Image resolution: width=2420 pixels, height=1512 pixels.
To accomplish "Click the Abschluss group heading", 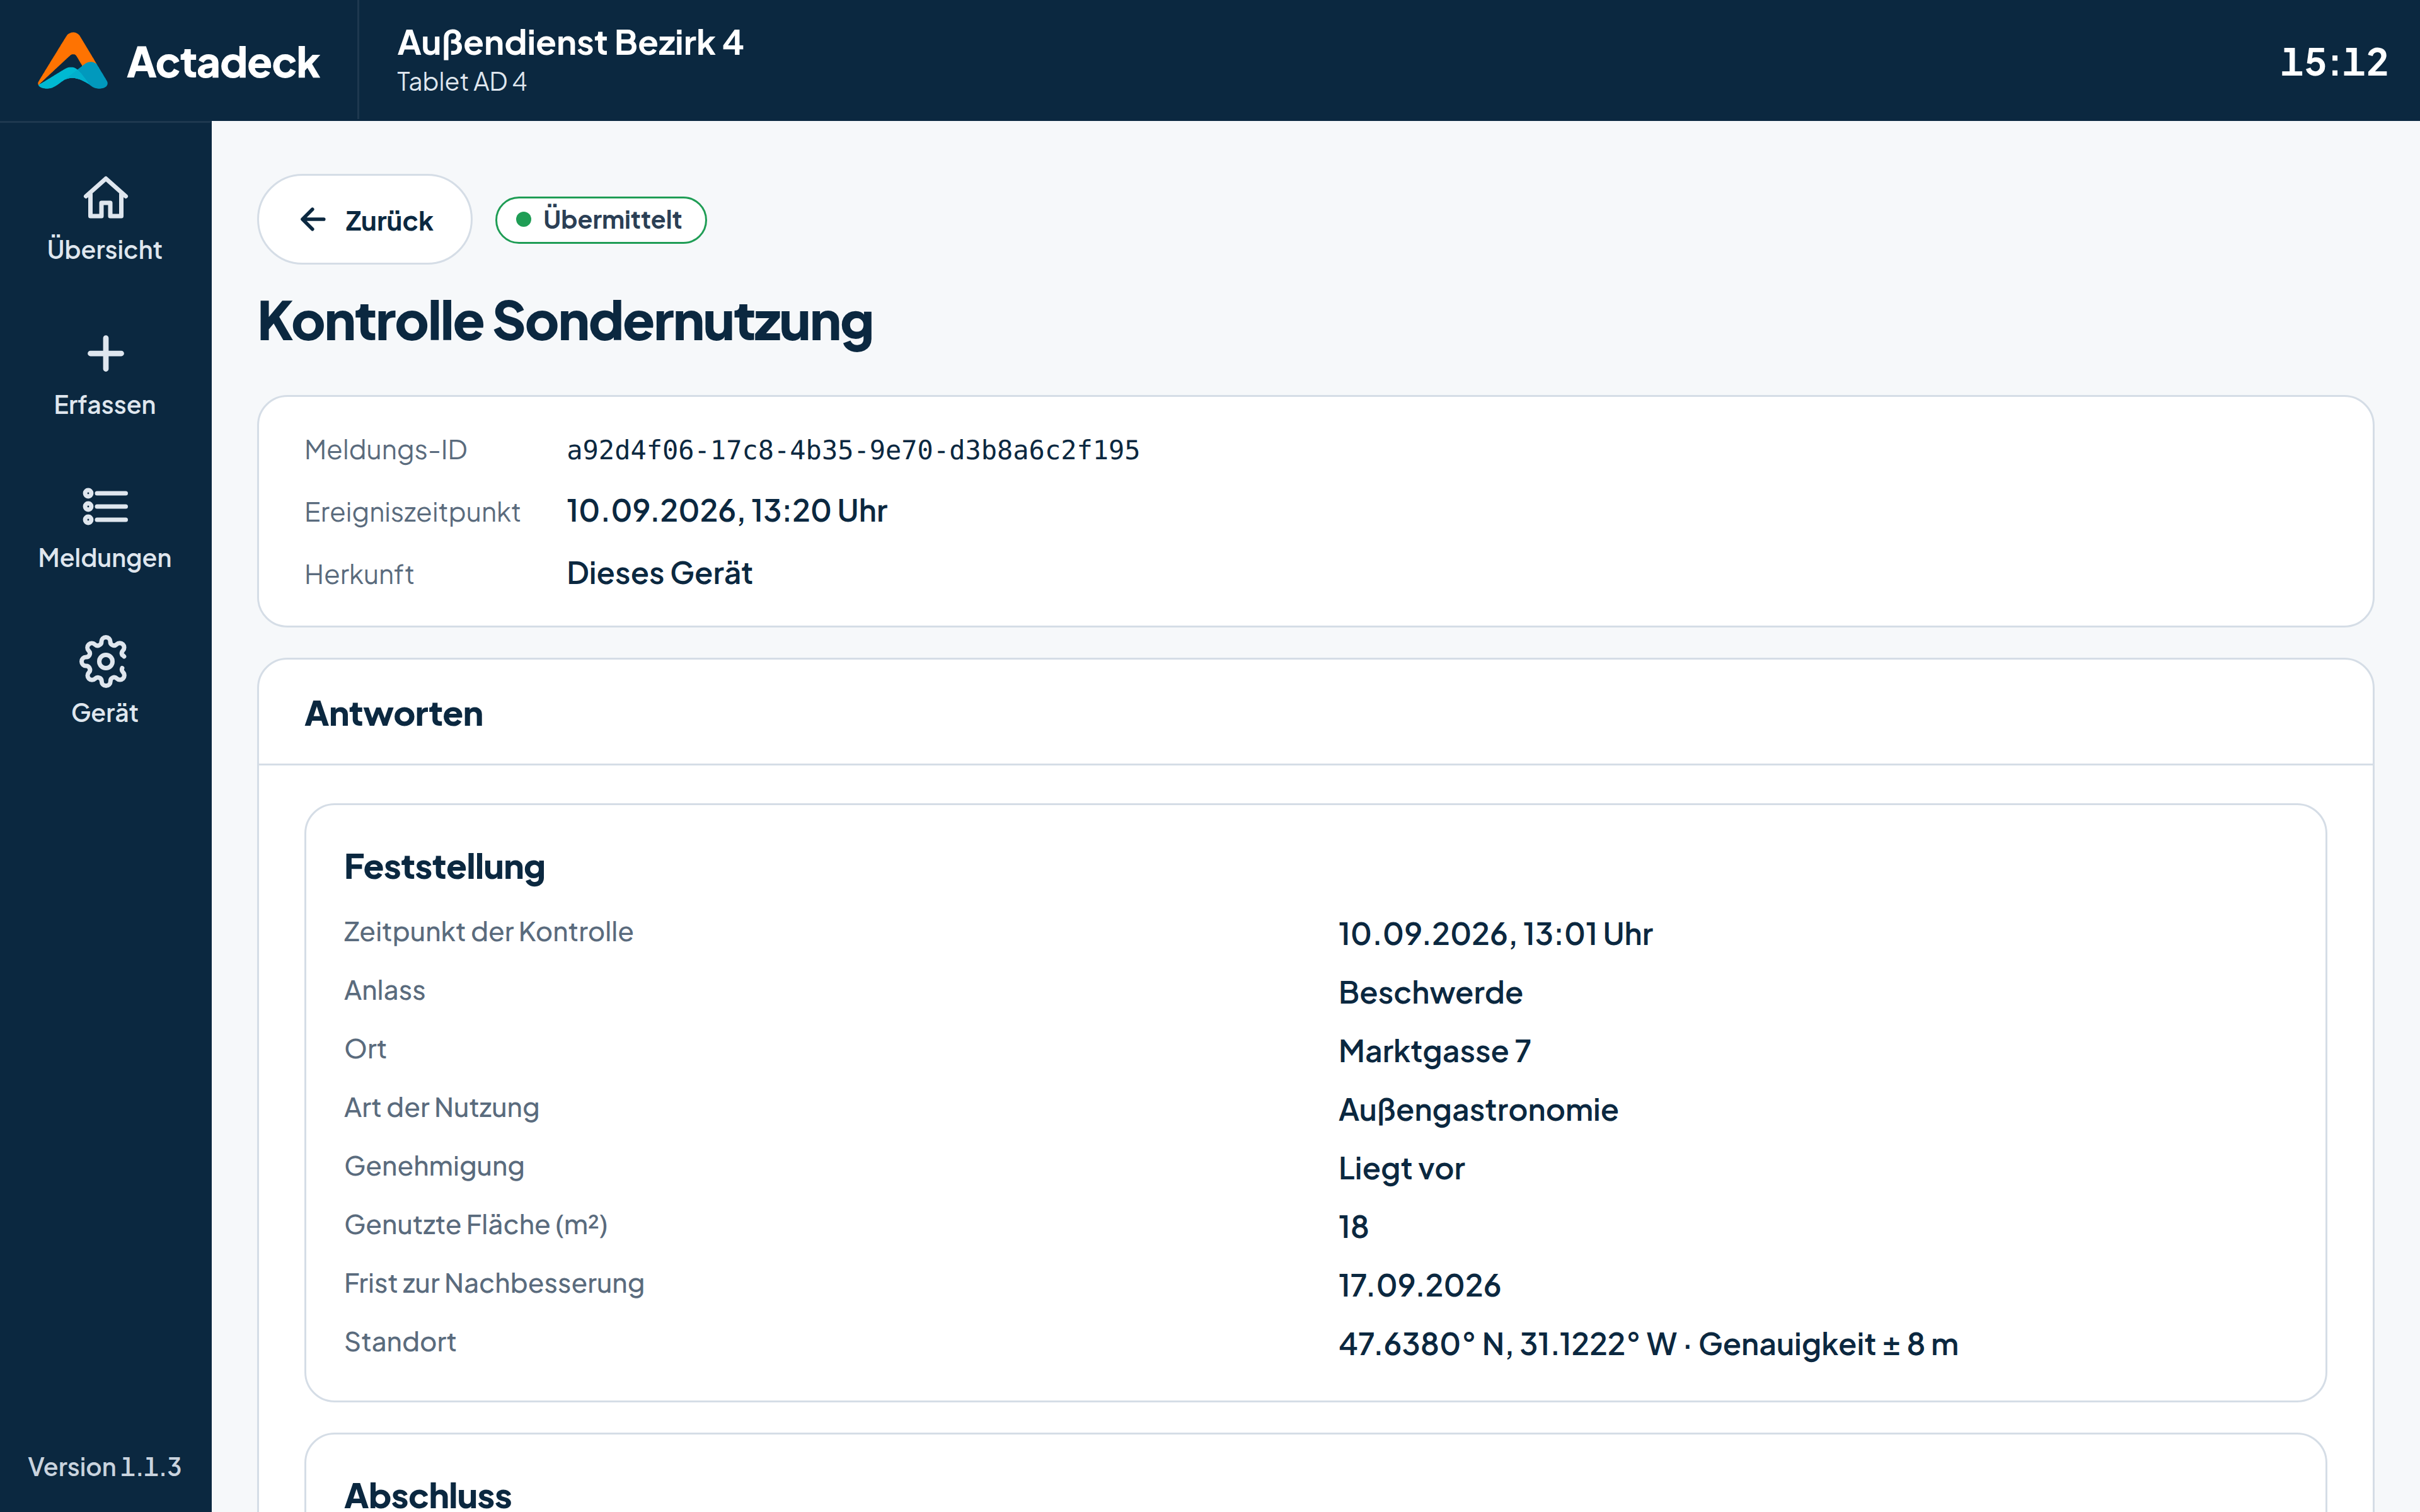I will 427,1495.
